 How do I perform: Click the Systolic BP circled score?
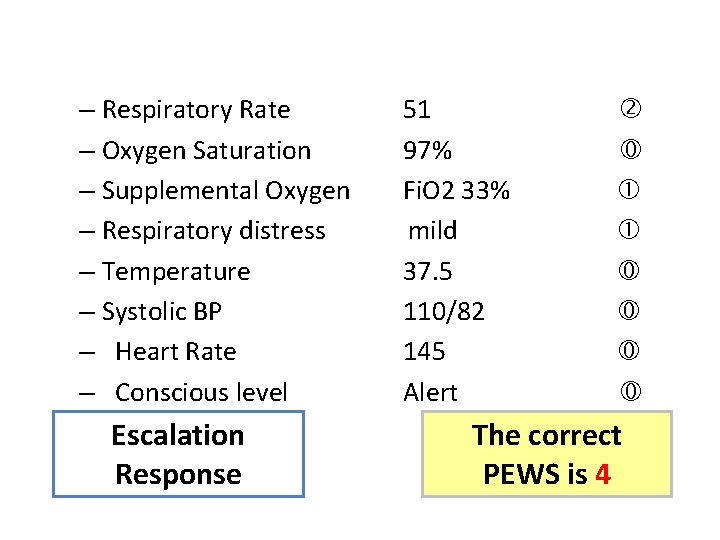coord(632,312)
